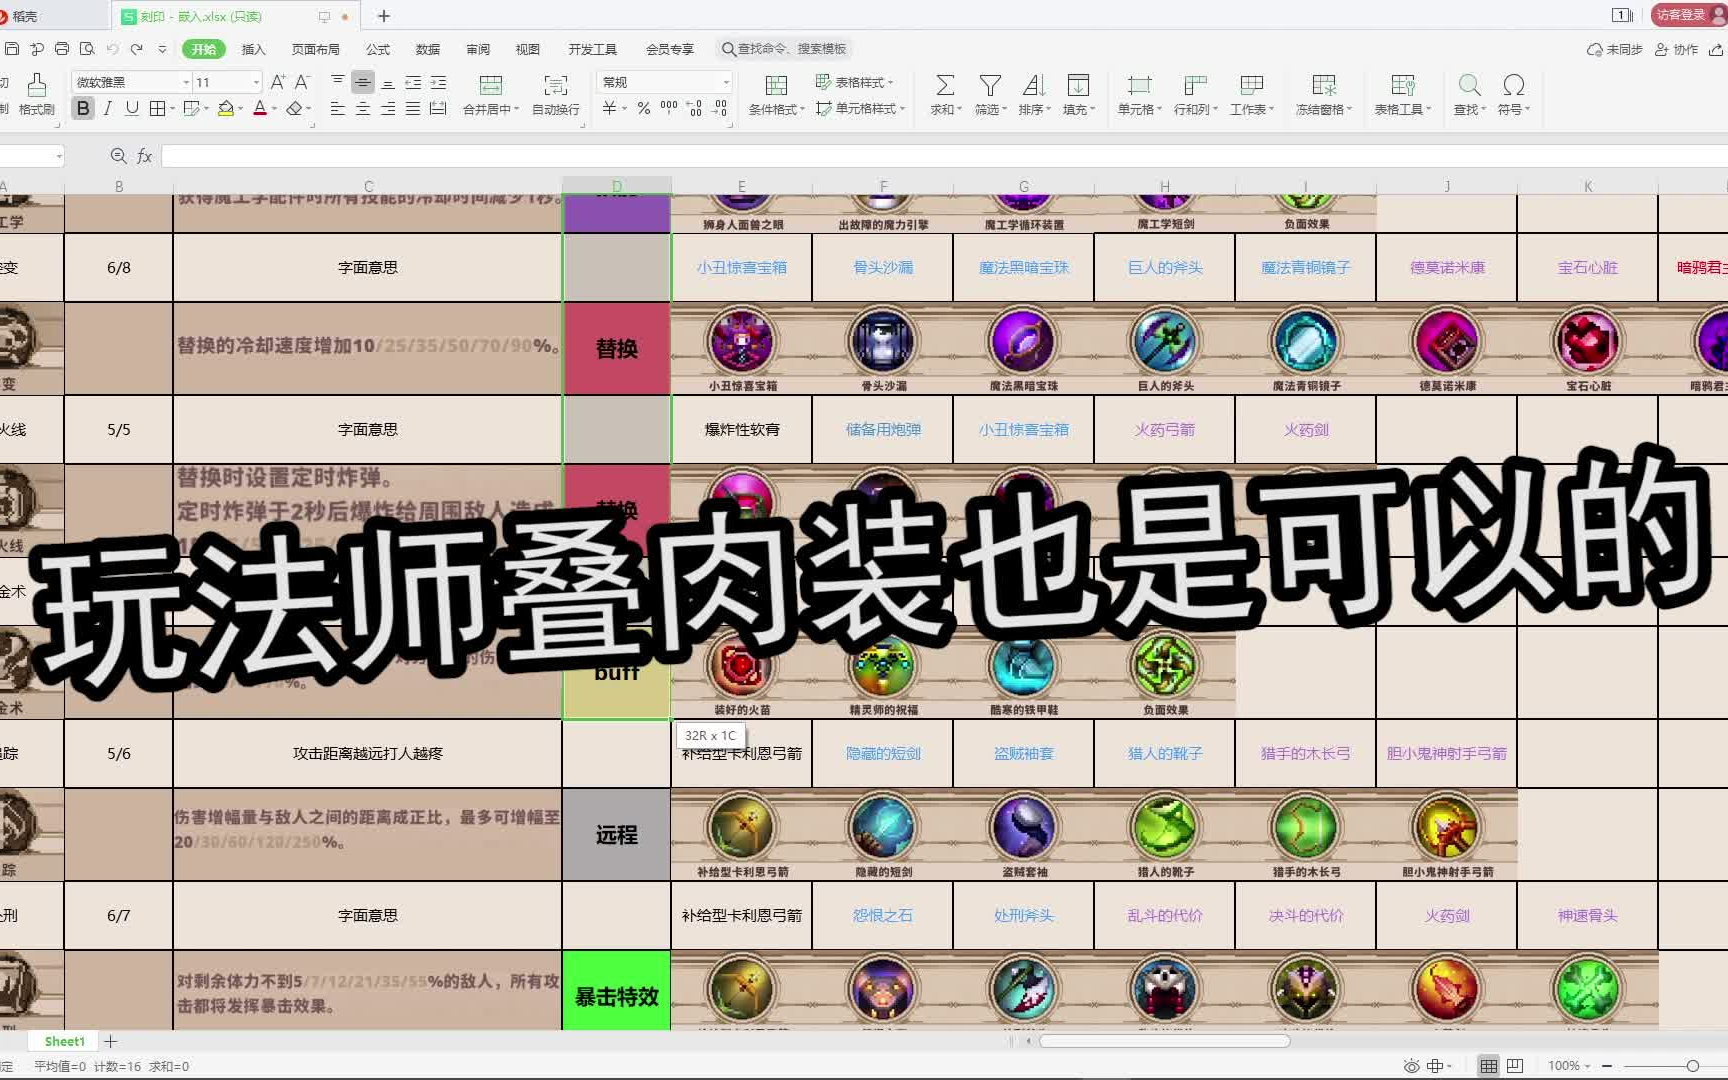1728x1080 pixels.
Task: Switch to the 视图 ribbon tab
Action: [528, 49]
